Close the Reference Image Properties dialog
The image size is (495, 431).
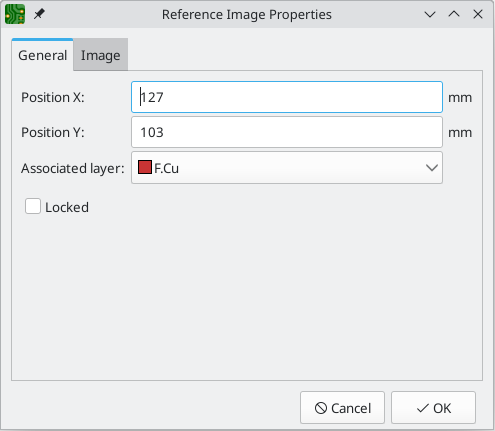tap(478, 14)
